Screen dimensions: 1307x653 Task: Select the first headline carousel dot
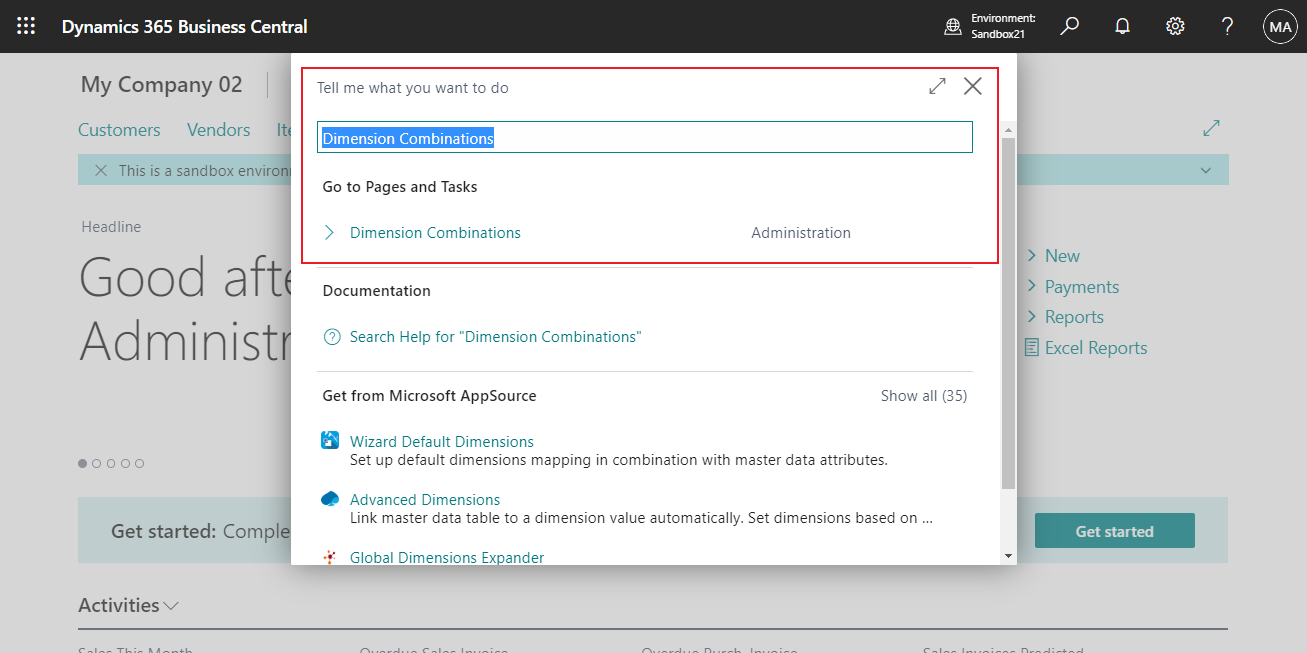82,463
